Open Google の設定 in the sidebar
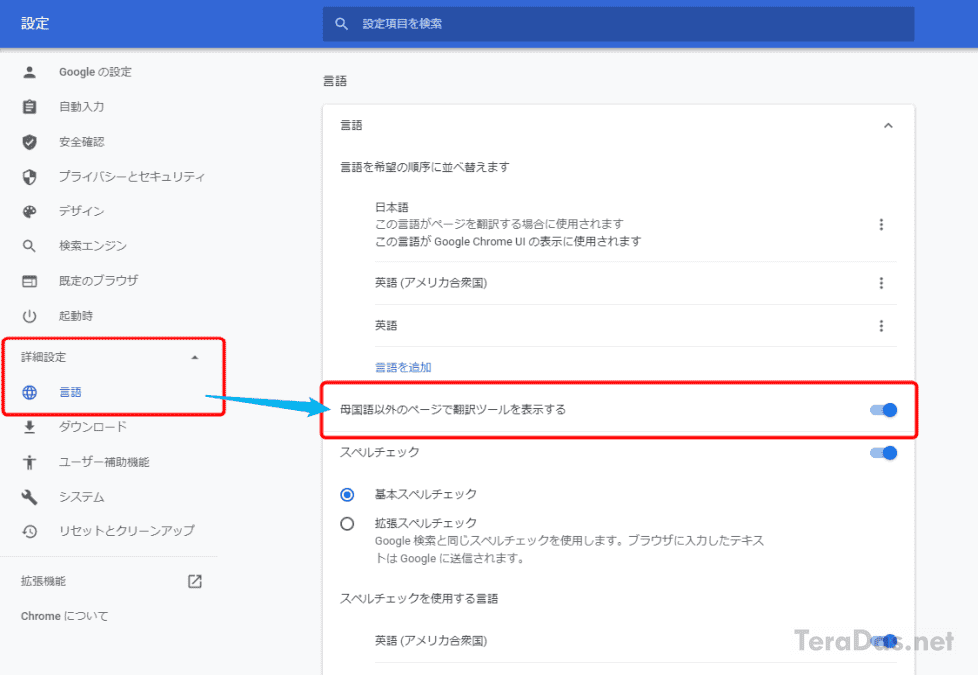The height and width of the screenshot is (675, 978). [95, 72]
